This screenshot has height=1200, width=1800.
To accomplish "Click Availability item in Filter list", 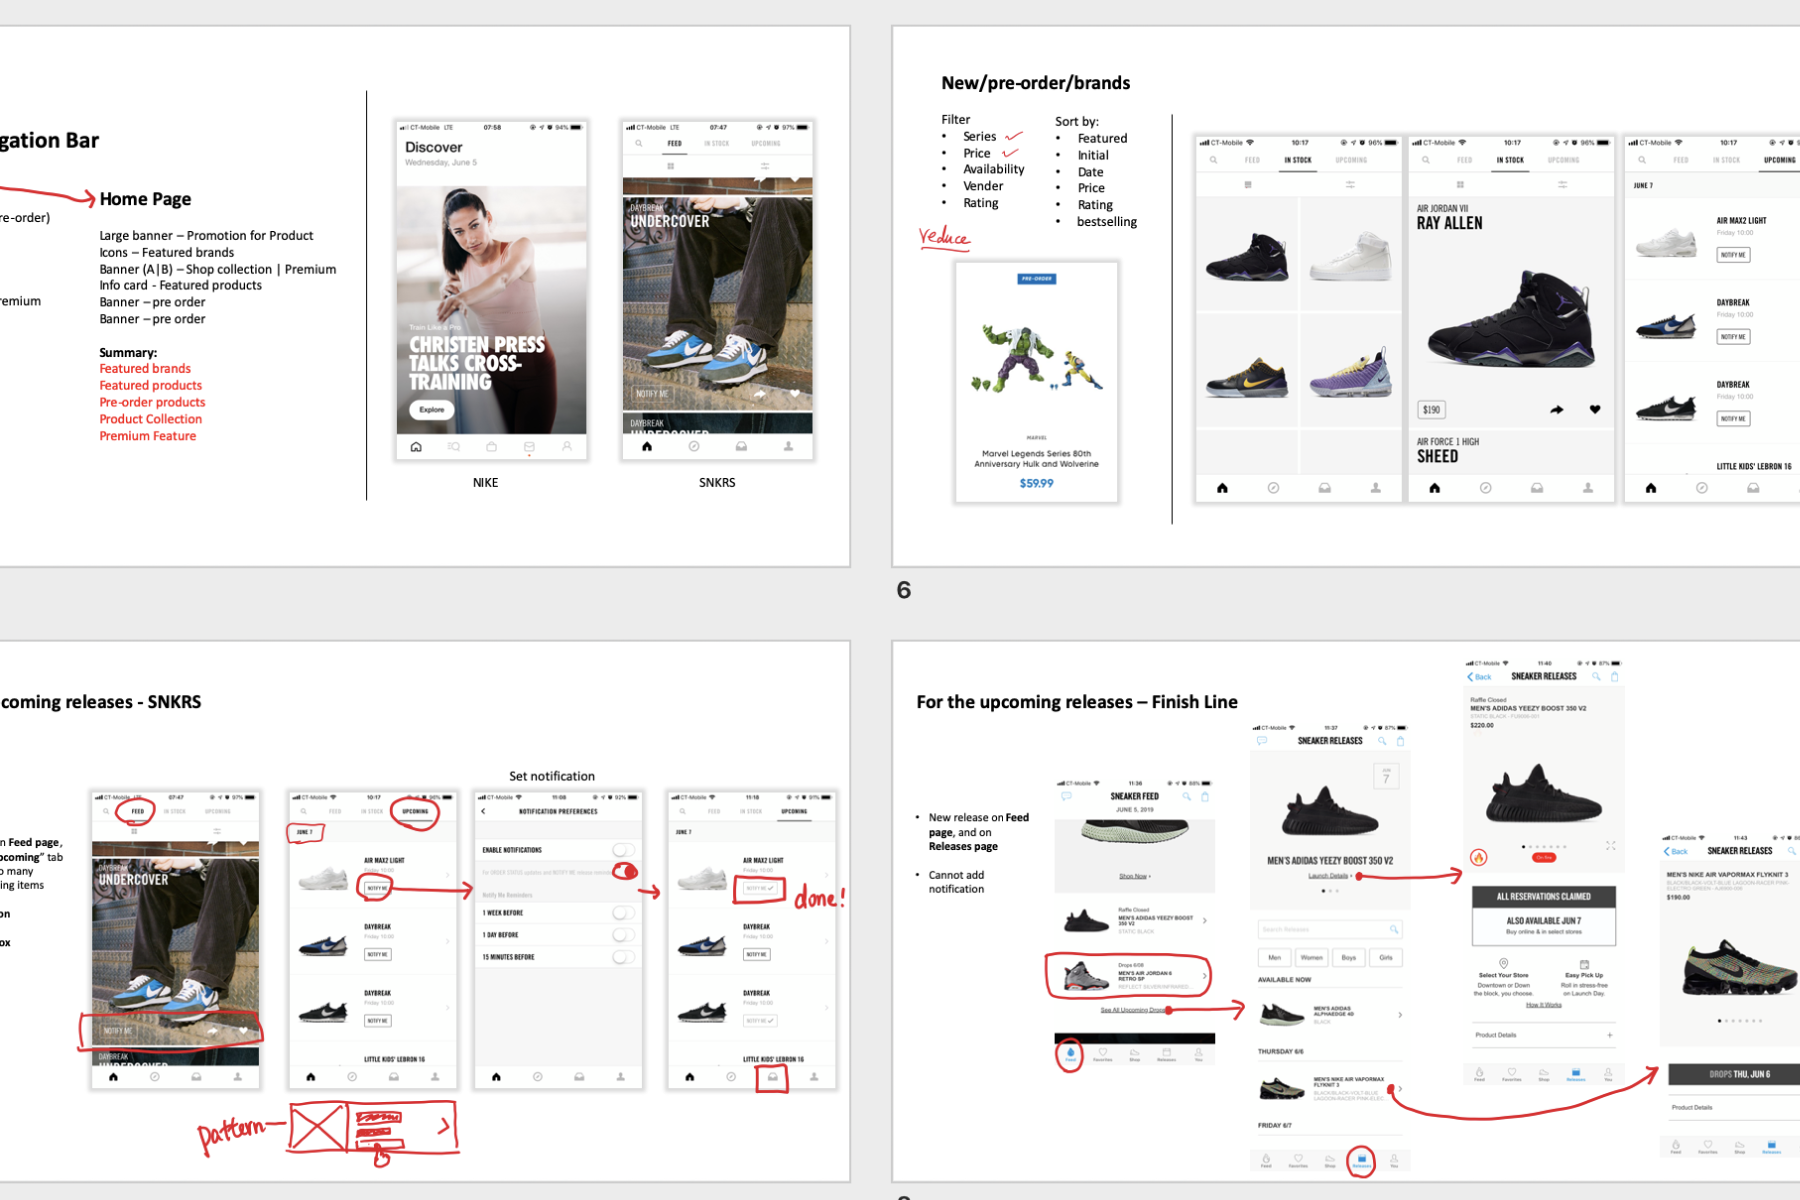I will pyautogui.click(x=994, y=169).
